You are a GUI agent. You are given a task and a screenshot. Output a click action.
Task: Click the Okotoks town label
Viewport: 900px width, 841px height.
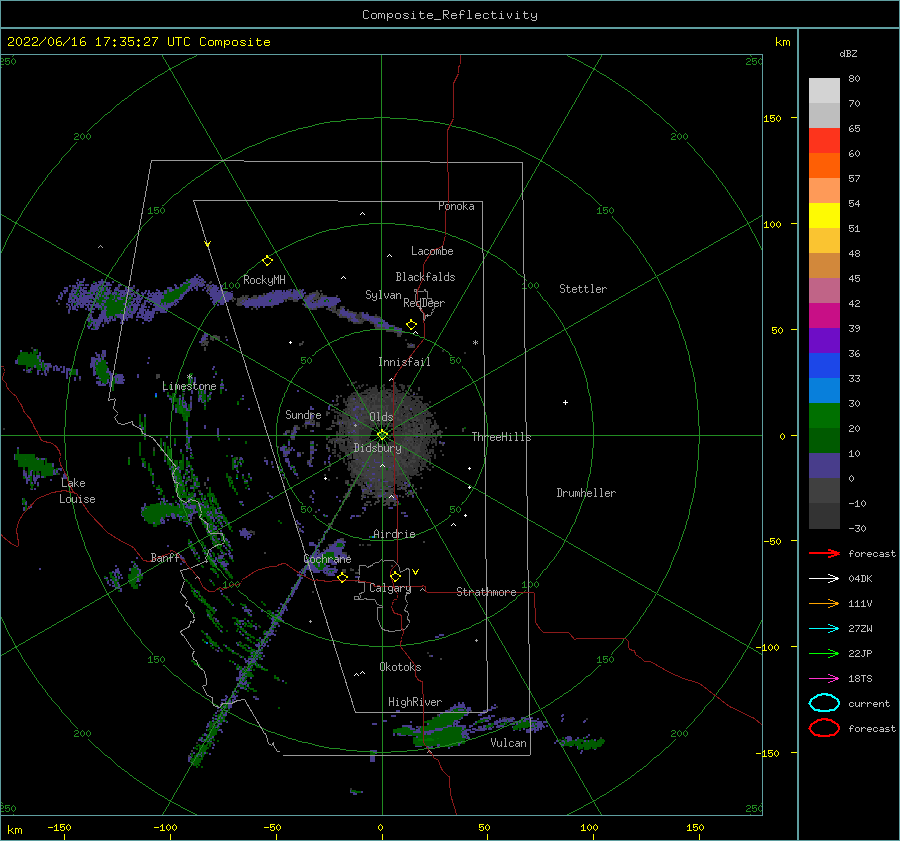[400, 666]
